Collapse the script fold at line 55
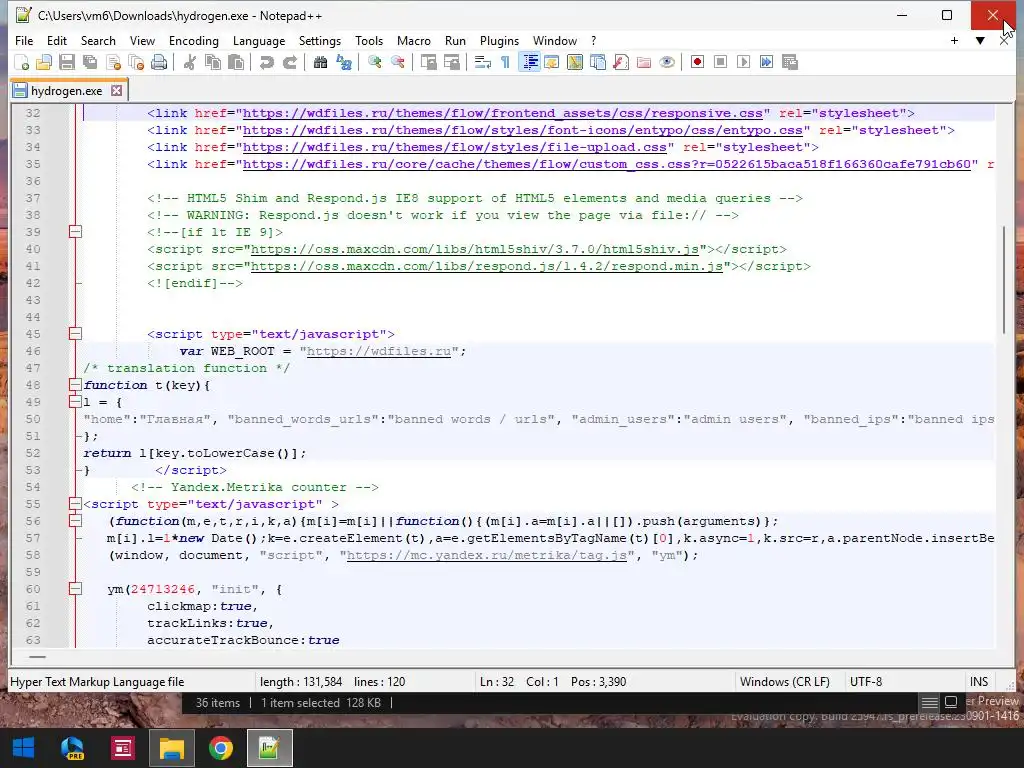 (75, 504)
